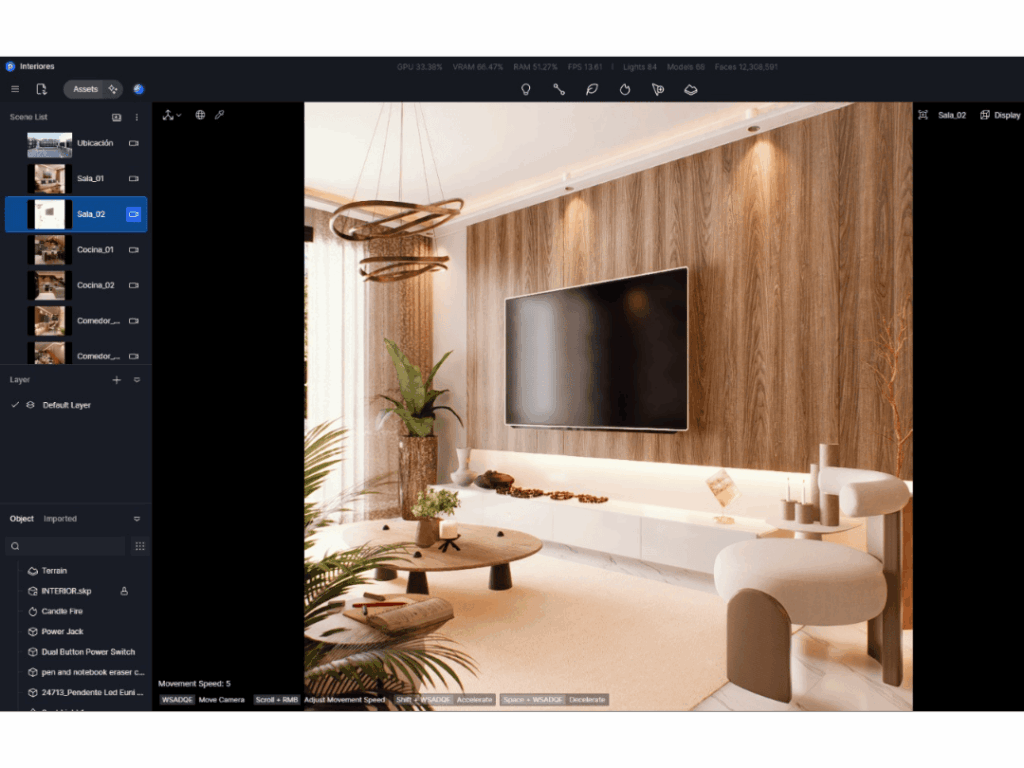The height and width of the screenshot is (768, 1024).
Task: Click the GPU usage readout
Action: click(419, 67)
